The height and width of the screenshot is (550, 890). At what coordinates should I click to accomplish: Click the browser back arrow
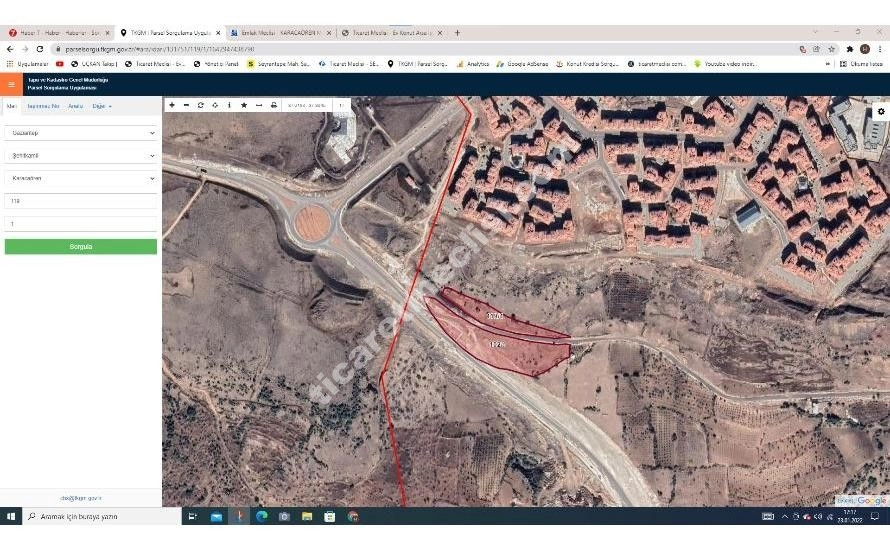coord(10,49)
